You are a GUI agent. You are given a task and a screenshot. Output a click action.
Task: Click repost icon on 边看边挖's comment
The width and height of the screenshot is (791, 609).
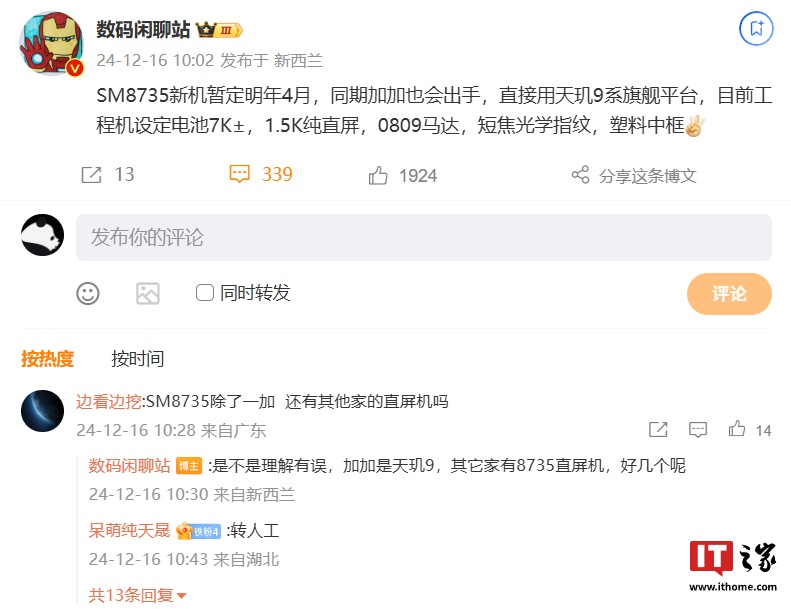tap(658, 429)
